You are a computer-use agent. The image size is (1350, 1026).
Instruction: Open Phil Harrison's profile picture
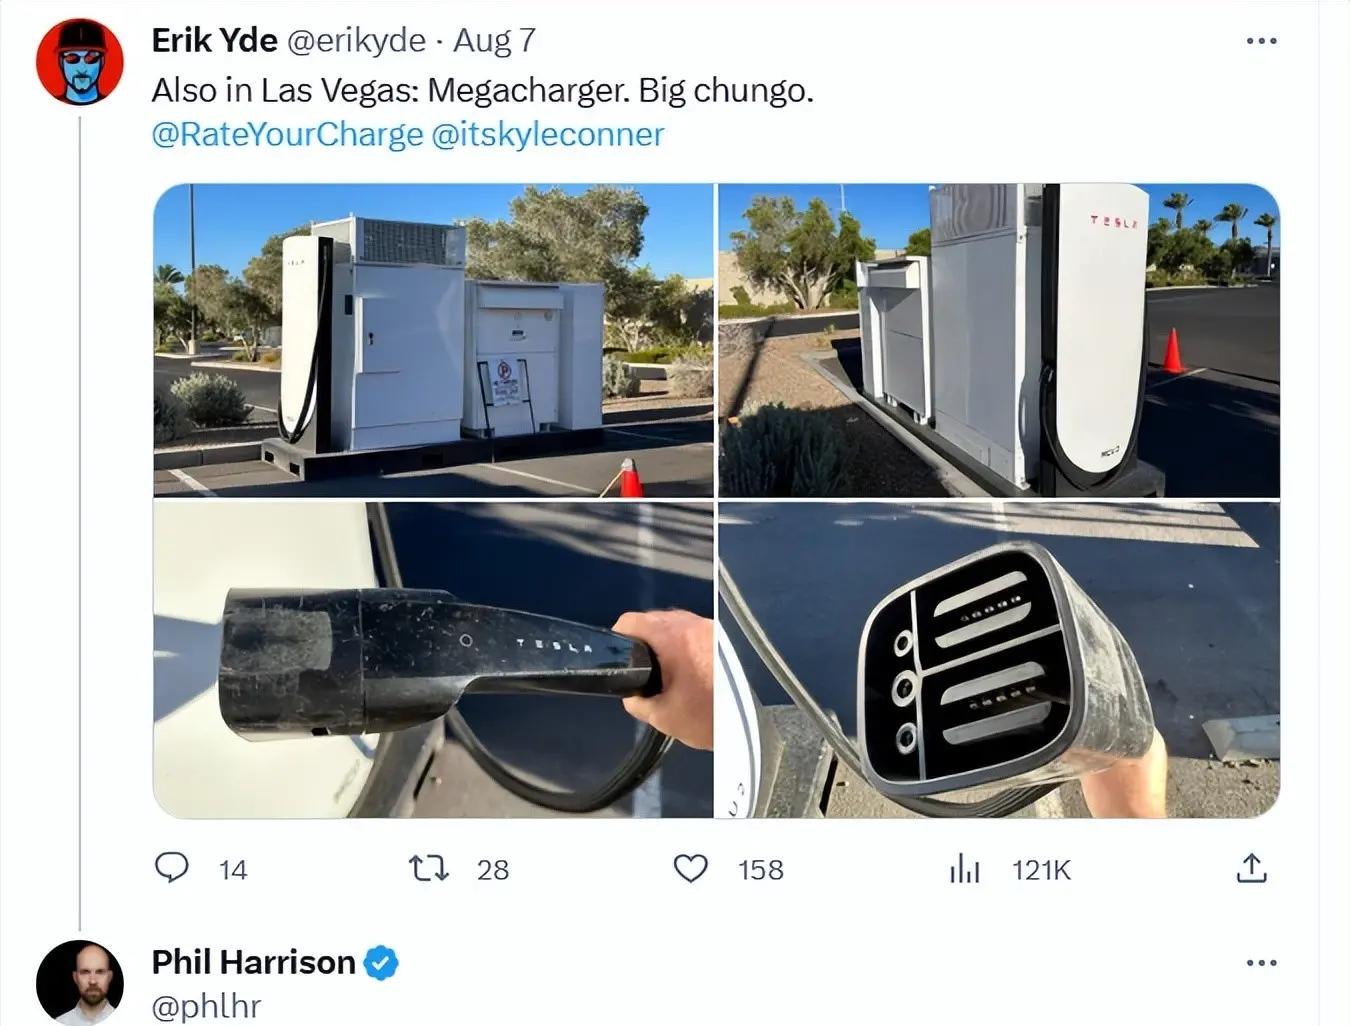click(x=80, y=981)
